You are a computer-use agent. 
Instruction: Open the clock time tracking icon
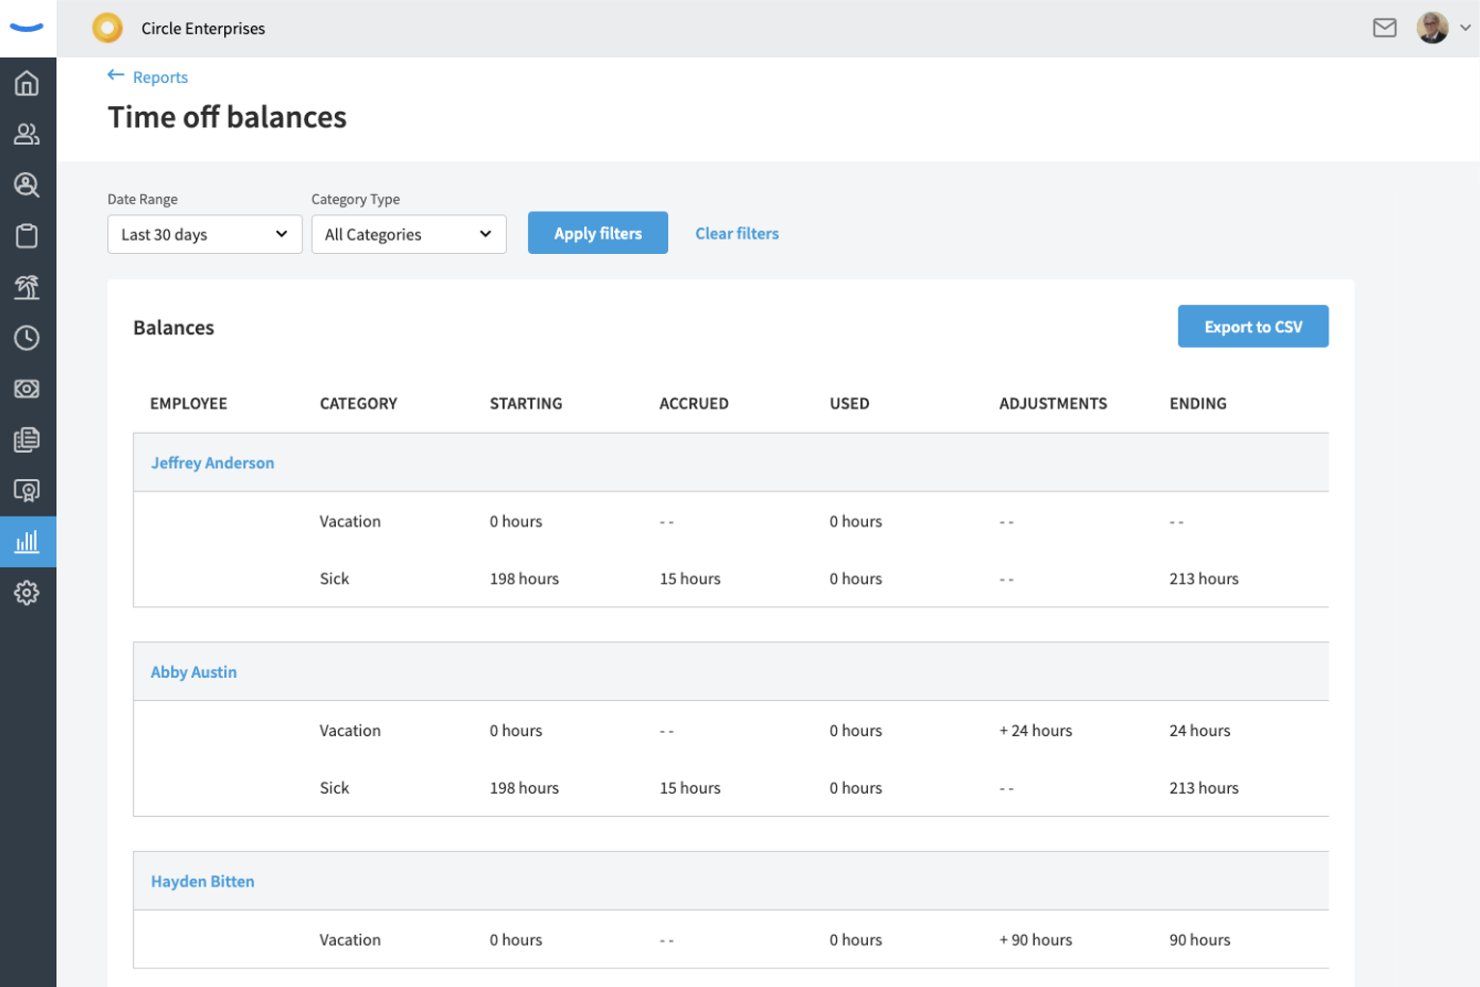(27, 338)
